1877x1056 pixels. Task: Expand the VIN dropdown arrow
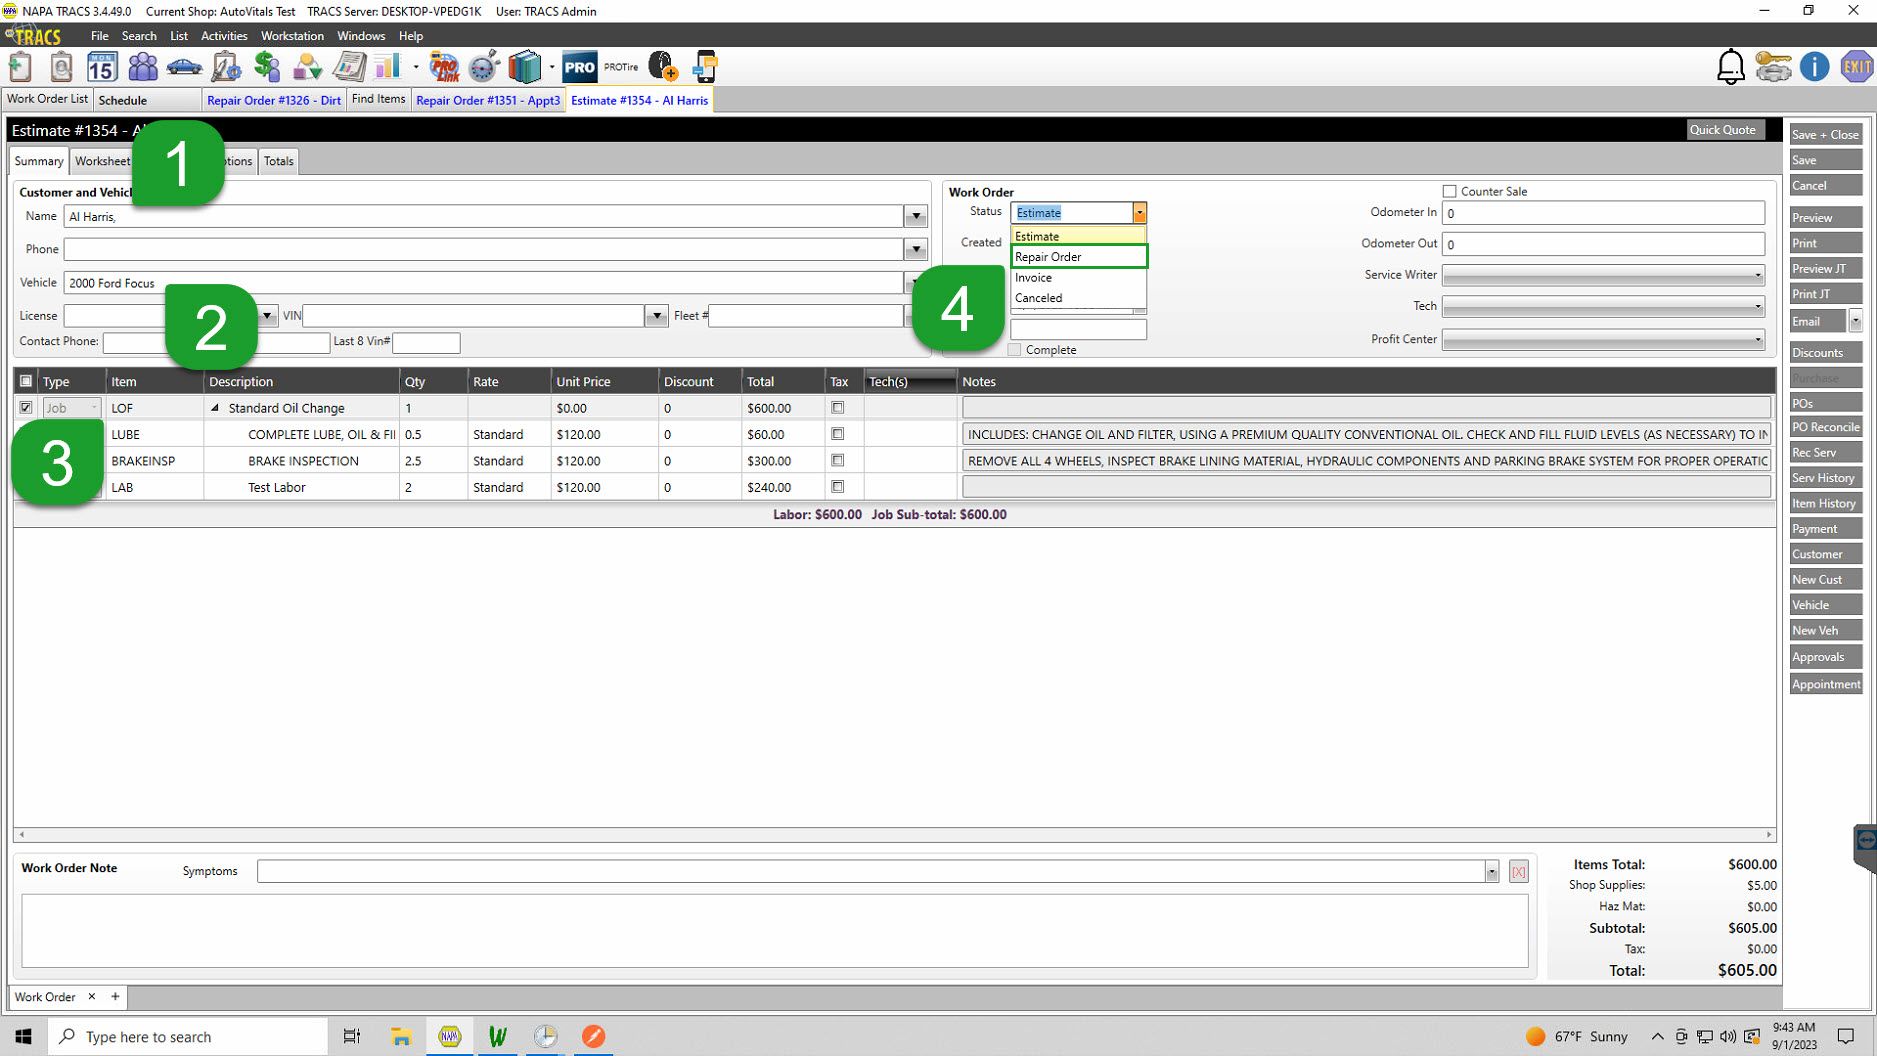656,315
